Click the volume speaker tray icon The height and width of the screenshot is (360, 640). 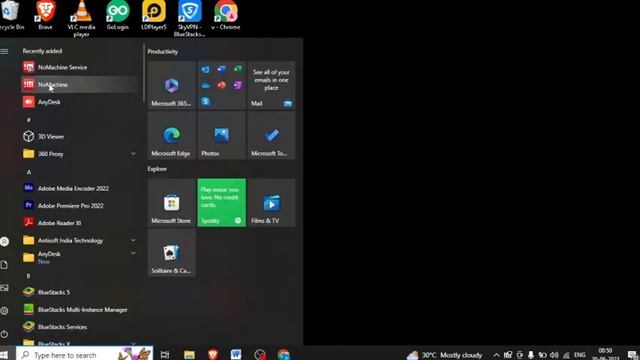pyautogui.click(x=554, y=355)
